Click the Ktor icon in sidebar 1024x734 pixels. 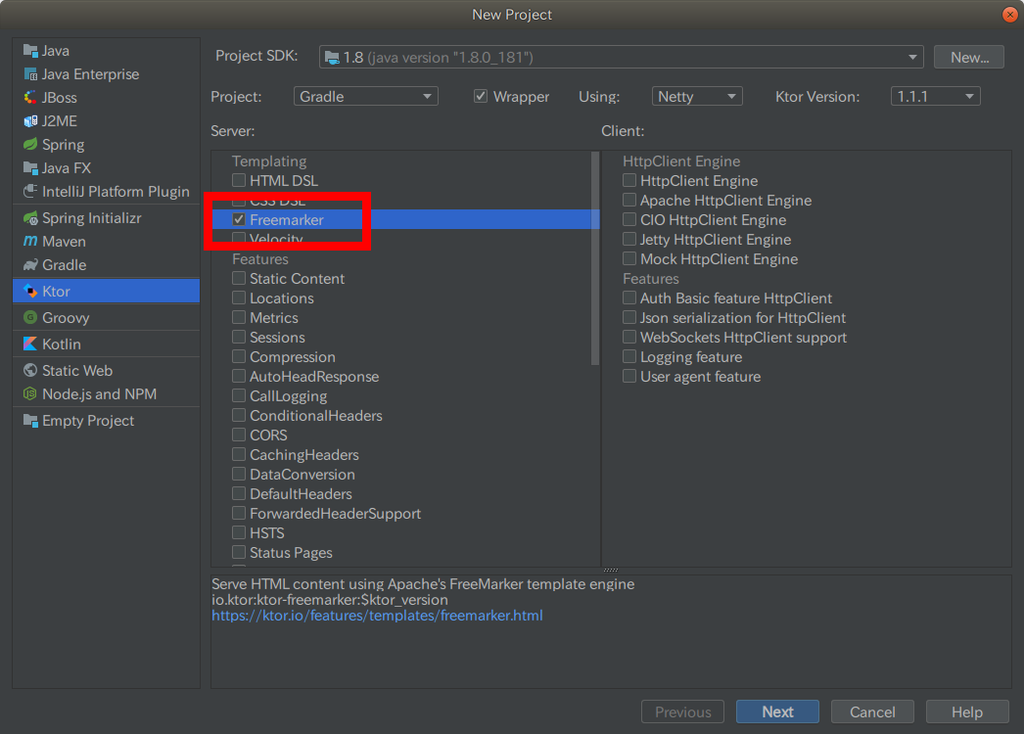30,291
